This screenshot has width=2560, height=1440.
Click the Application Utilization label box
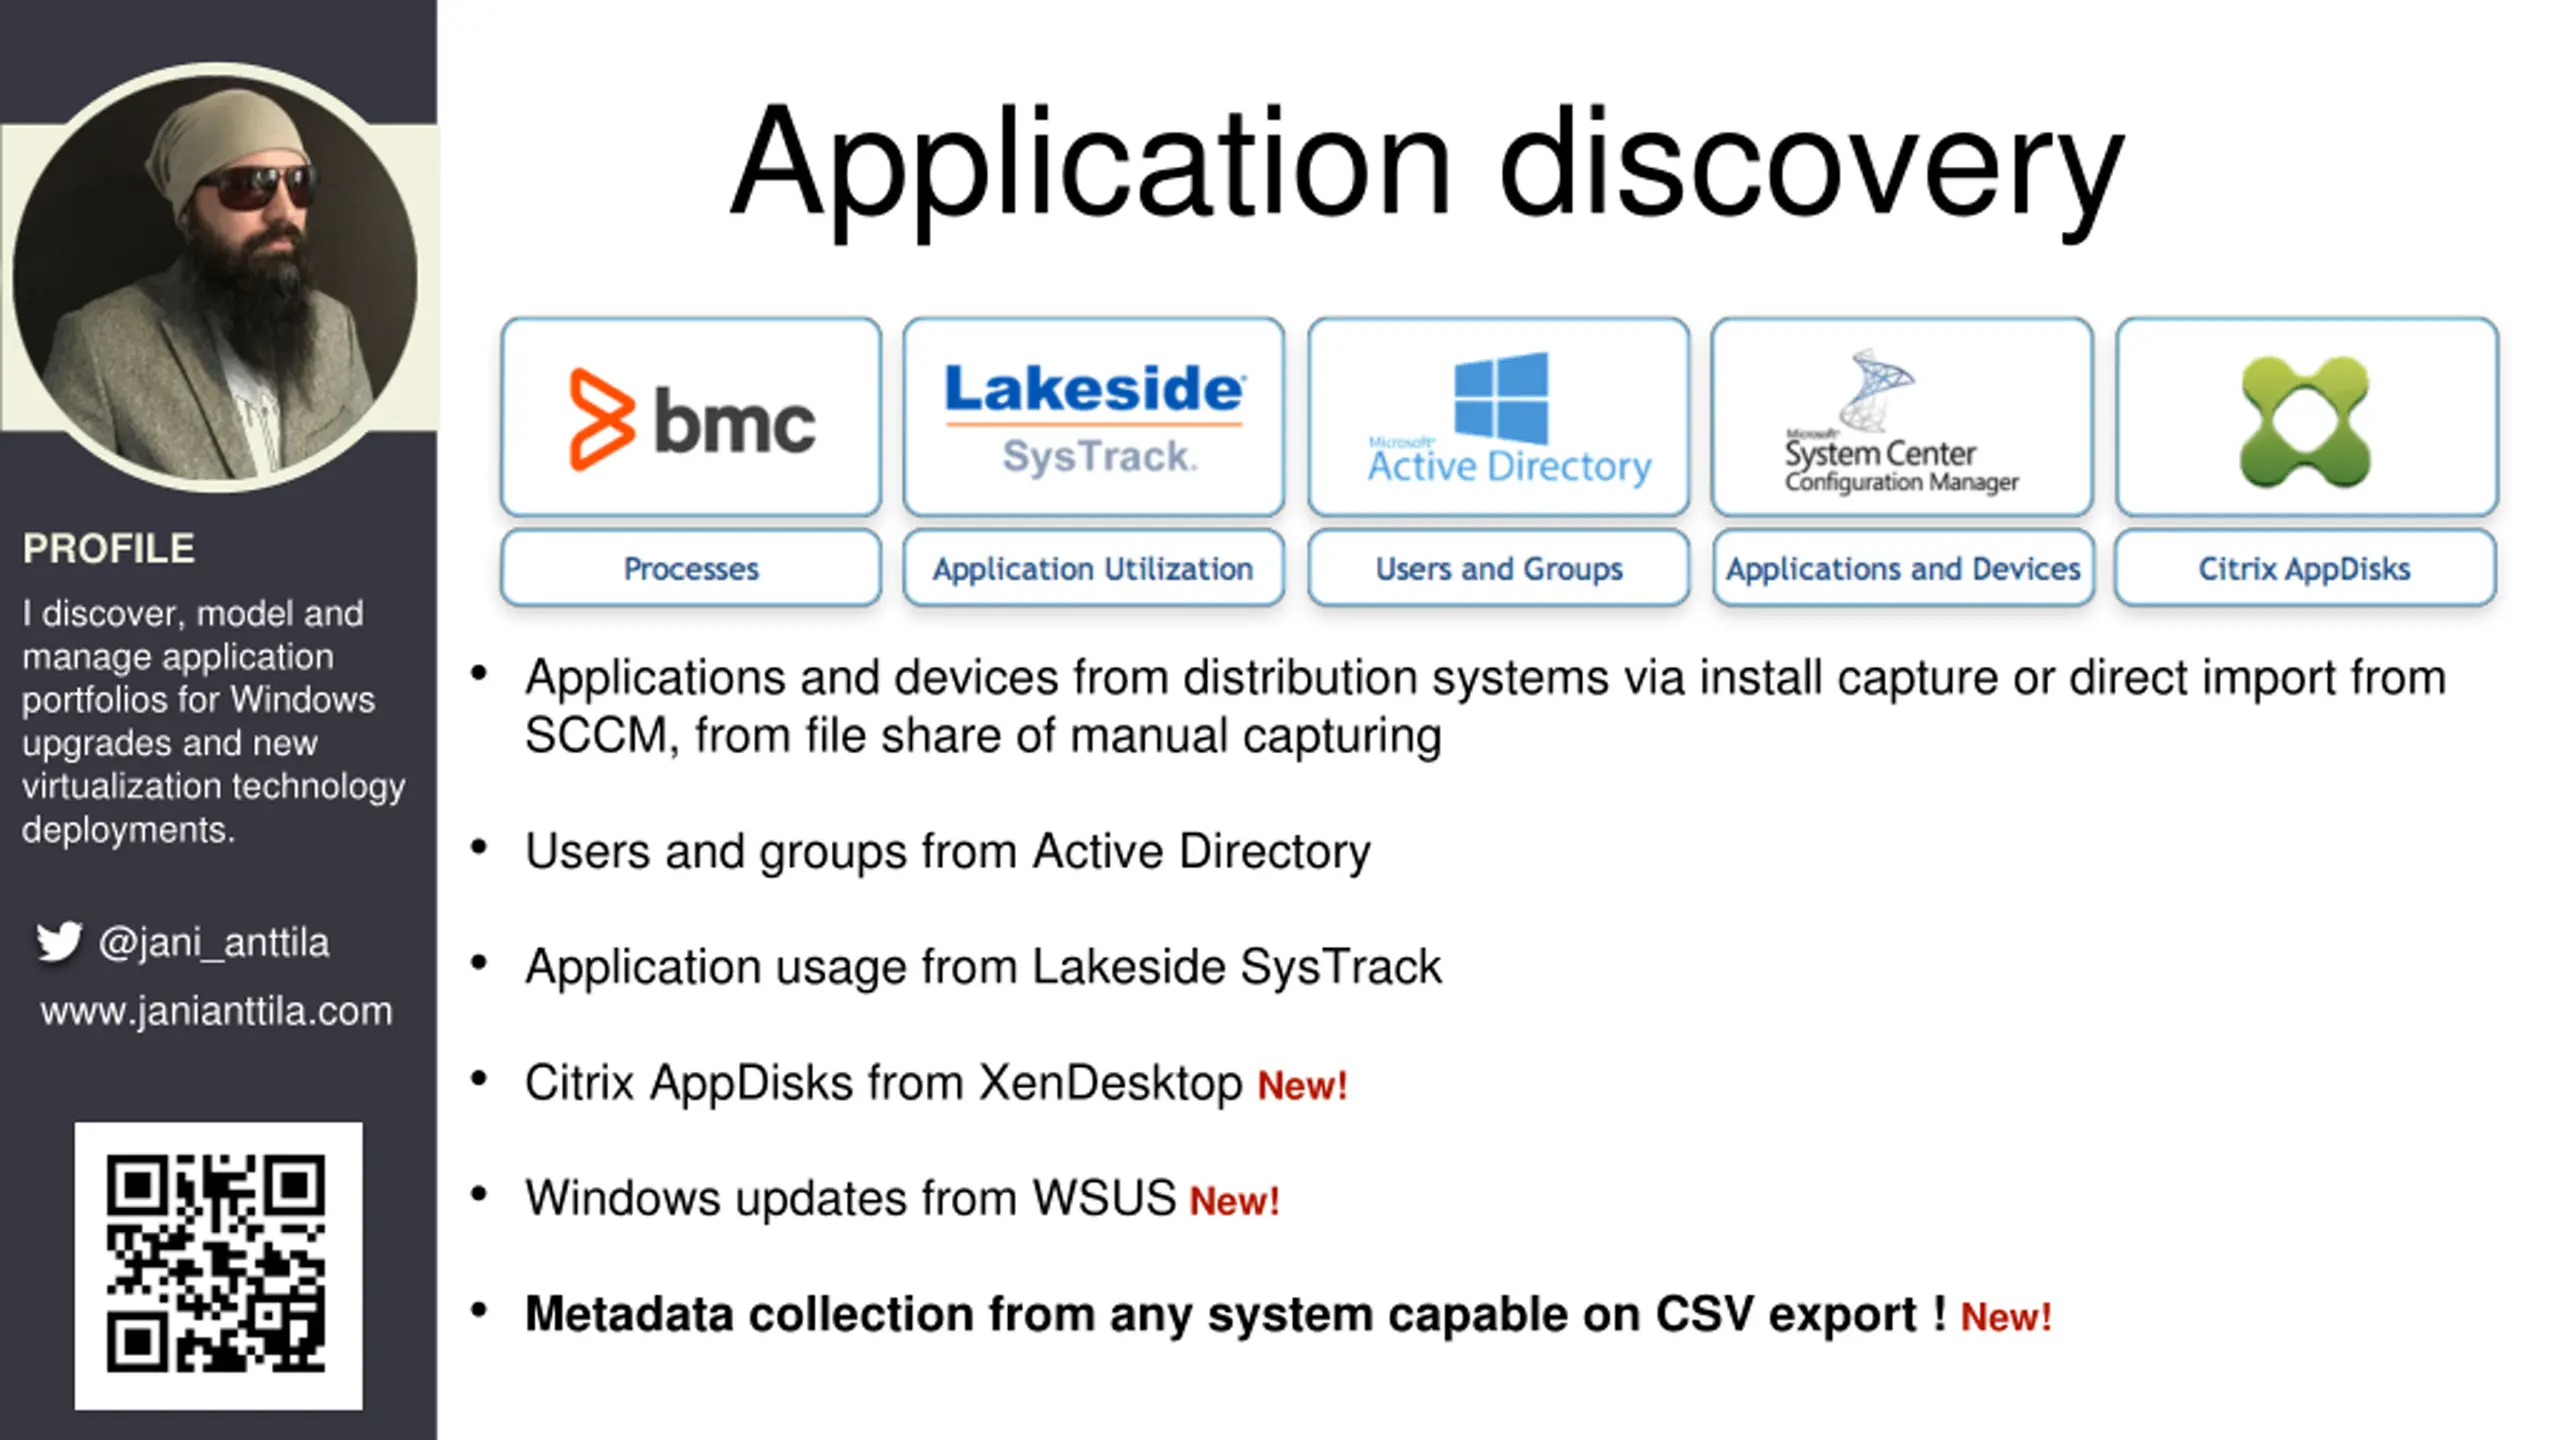click(x=1093, y=568)
